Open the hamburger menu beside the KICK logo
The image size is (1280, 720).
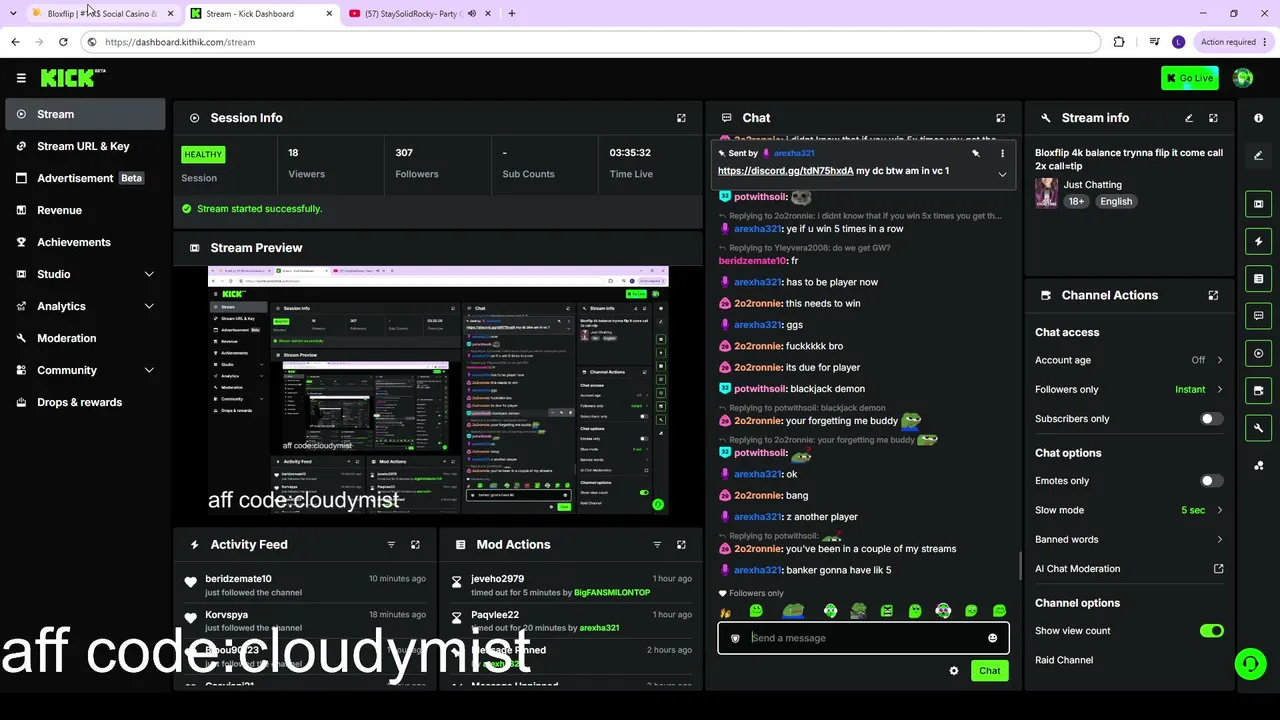click(x=21, y=78)
